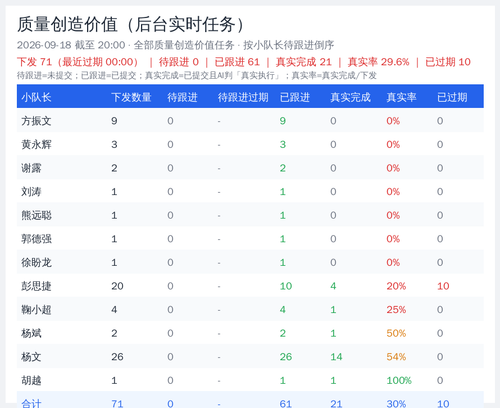Click 杨文's 真实率 54%
Viewport: 500px width, 408px height.
click(396, 357)
